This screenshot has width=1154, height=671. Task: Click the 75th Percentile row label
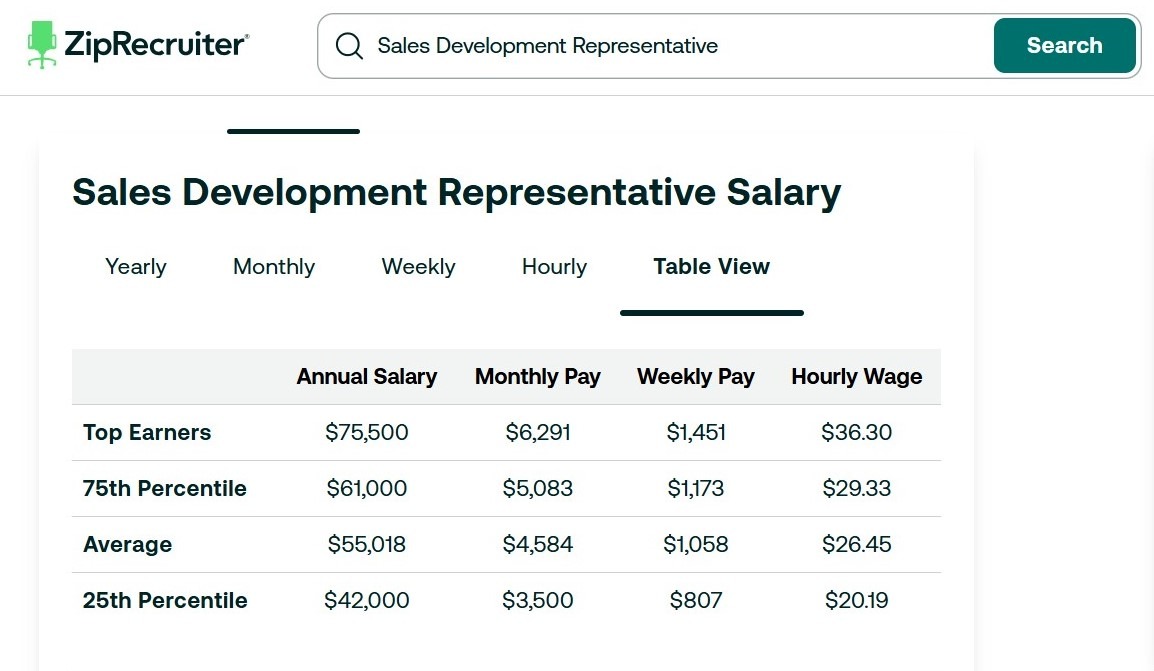tap(165, 489)
